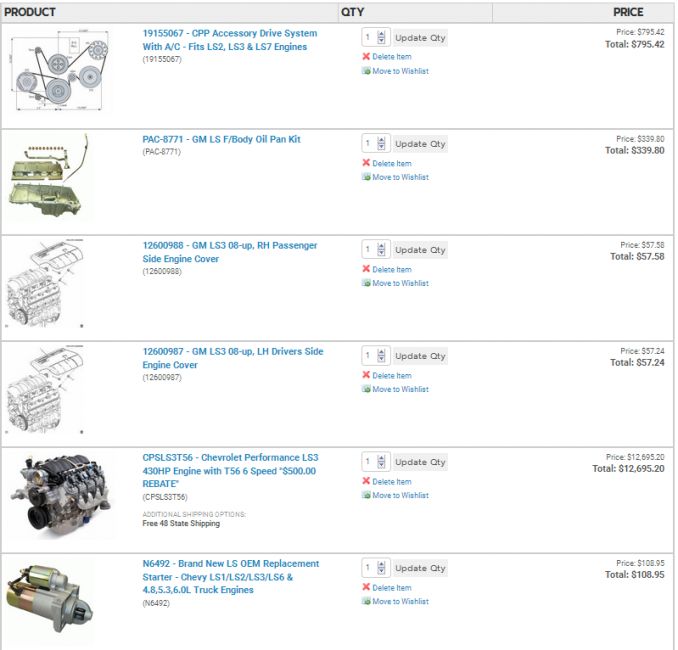Image resolution: width=678 pixels, height=650 pixels.
Task: Click the wishlist icon in the PAC-8771 row
Action: (x=366, y=177)
